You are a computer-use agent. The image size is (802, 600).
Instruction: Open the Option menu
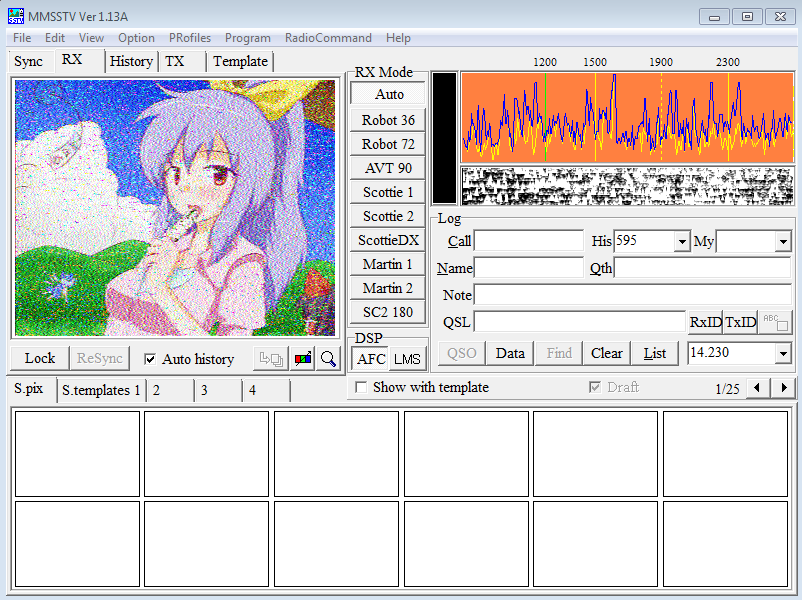(136, 38)
